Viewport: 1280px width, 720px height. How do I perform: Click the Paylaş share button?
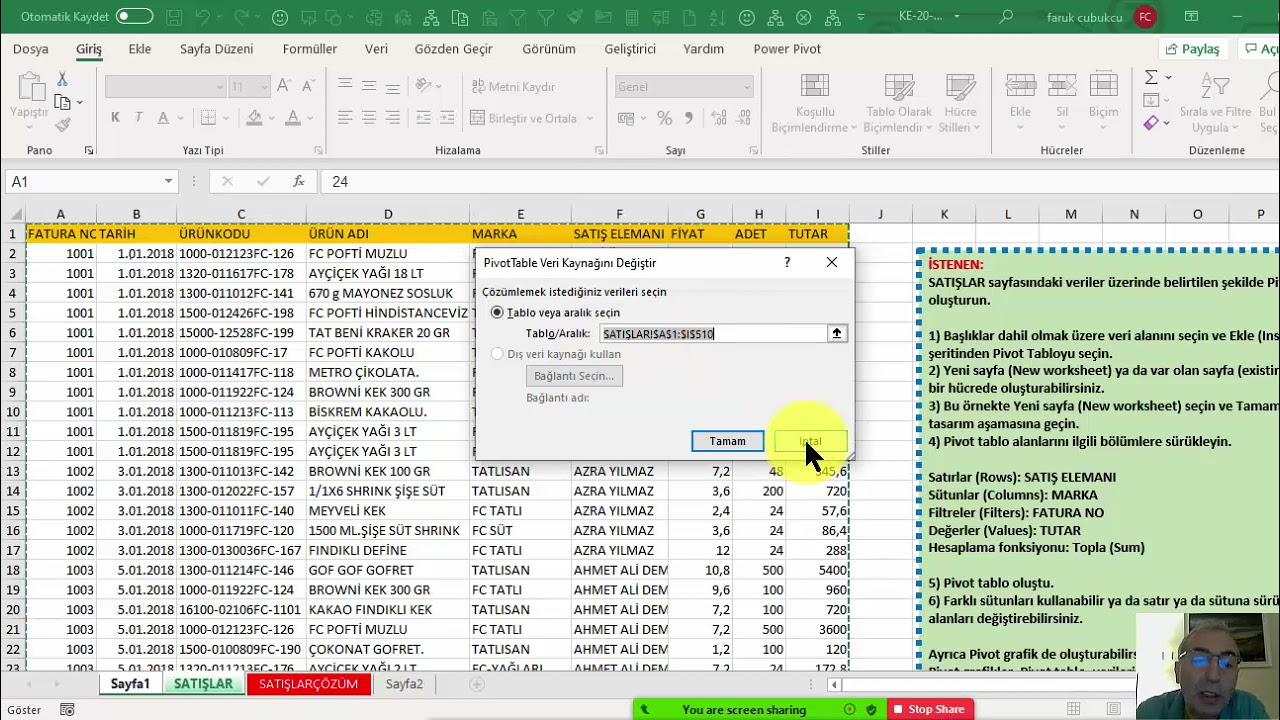point(1192,49)
